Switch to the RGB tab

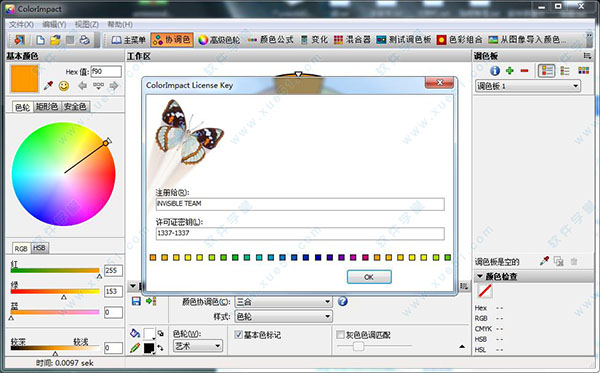coord(21,248)
